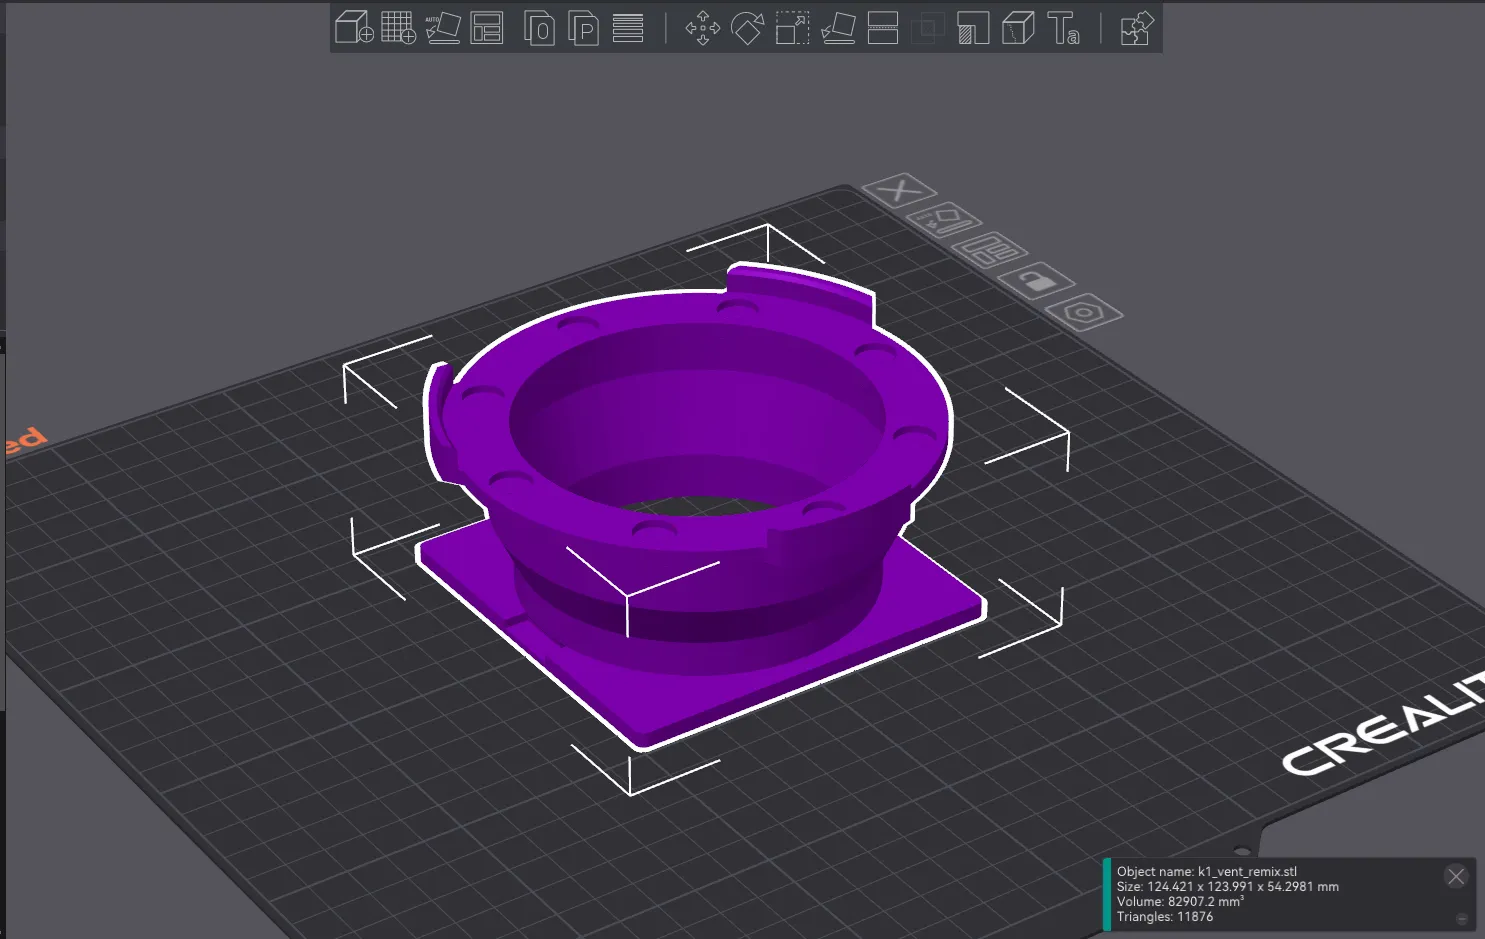Click the Size 124.421 x 123.991 x 54.2981 mm line
1485x939 pixels.
1228,887
